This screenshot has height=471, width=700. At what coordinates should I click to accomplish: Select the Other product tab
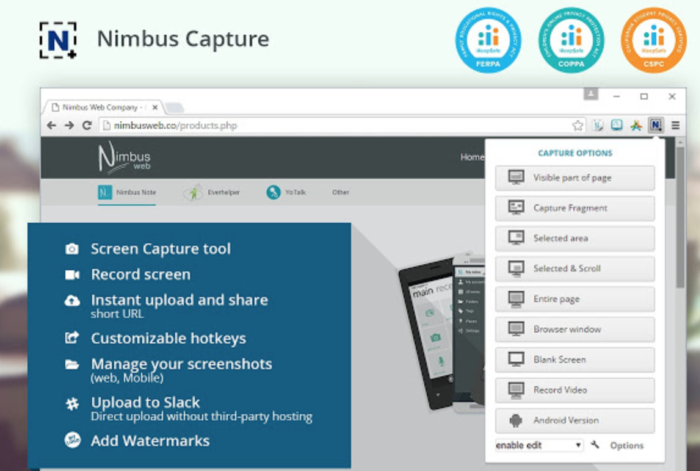point(340,192)
